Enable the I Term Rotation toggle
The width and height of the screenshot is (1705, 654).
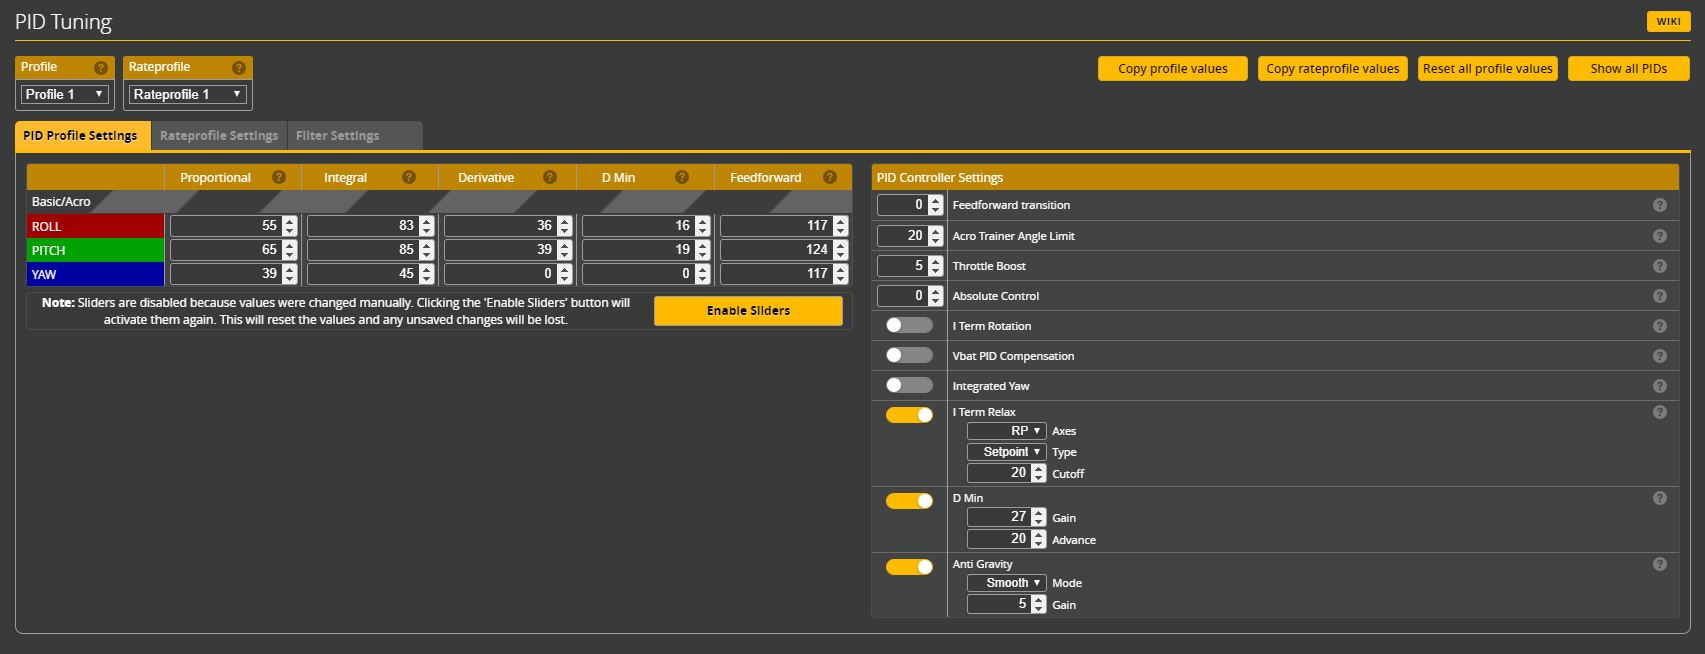(908, 325)
